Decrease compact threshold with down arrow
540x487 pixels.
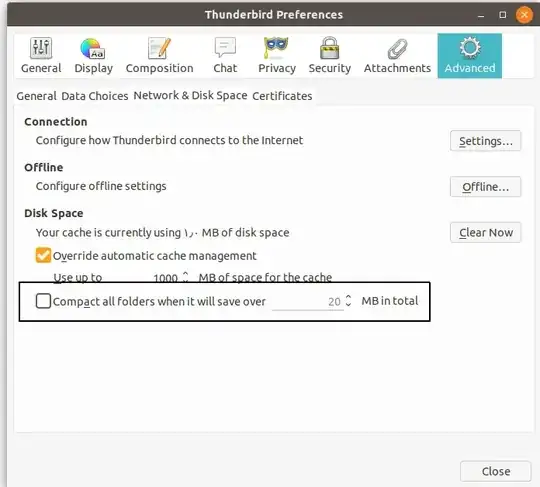(x=349, y=305)
